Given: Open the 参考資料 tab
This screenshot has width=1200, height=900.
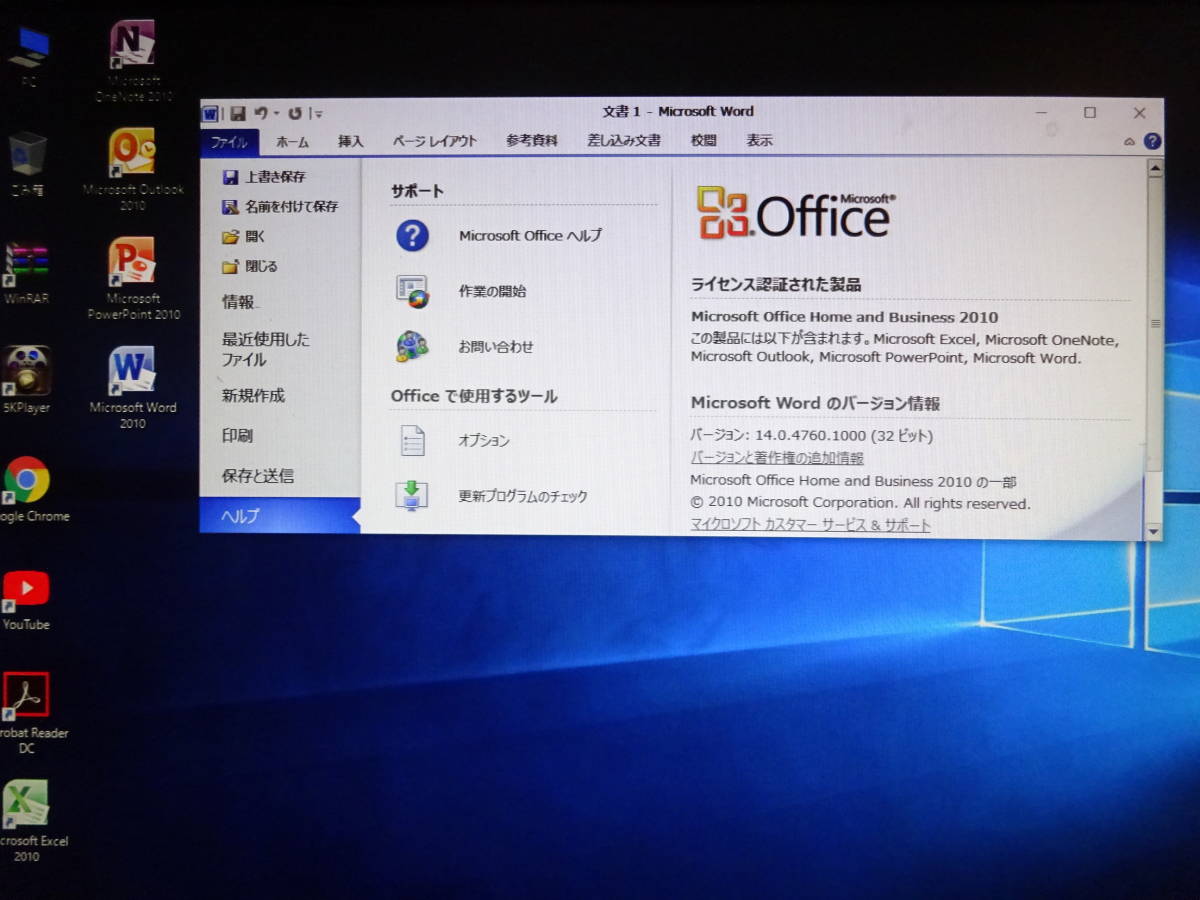Looking at the screenshot, I should point(532,141).
